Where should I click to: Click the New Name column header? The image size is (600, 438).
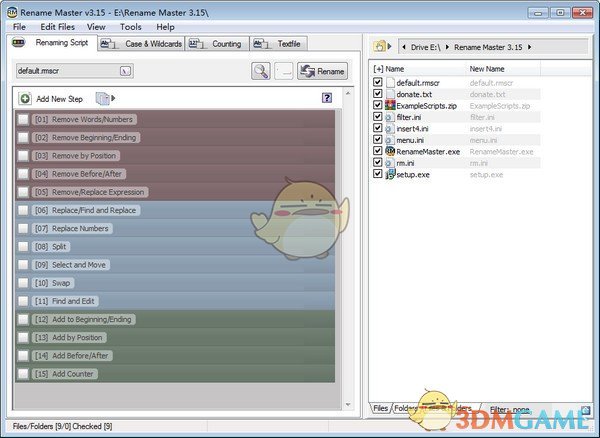pos(487,69)
